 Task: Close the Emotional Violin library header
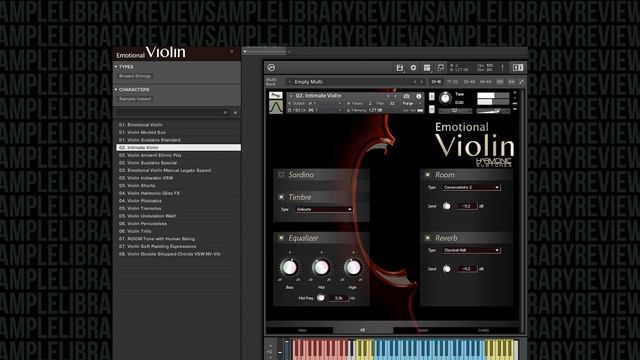click(x=232, y=51)
